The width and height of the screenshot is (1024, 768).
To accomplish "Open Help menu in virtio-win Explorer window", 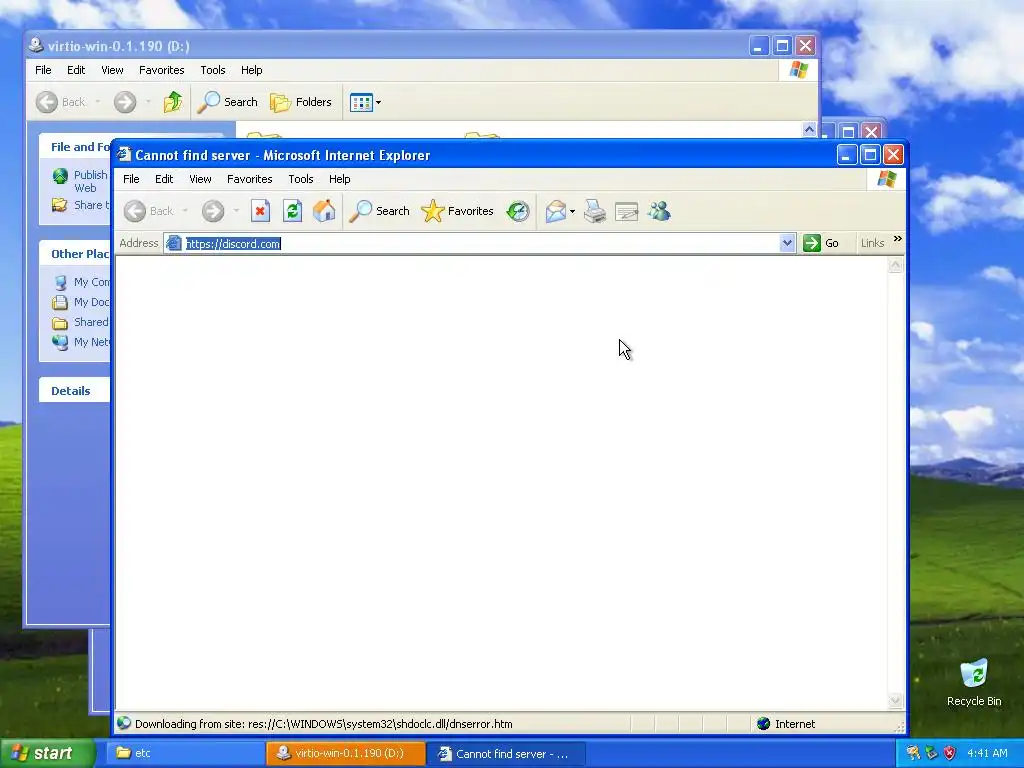I will pos(251,70).
